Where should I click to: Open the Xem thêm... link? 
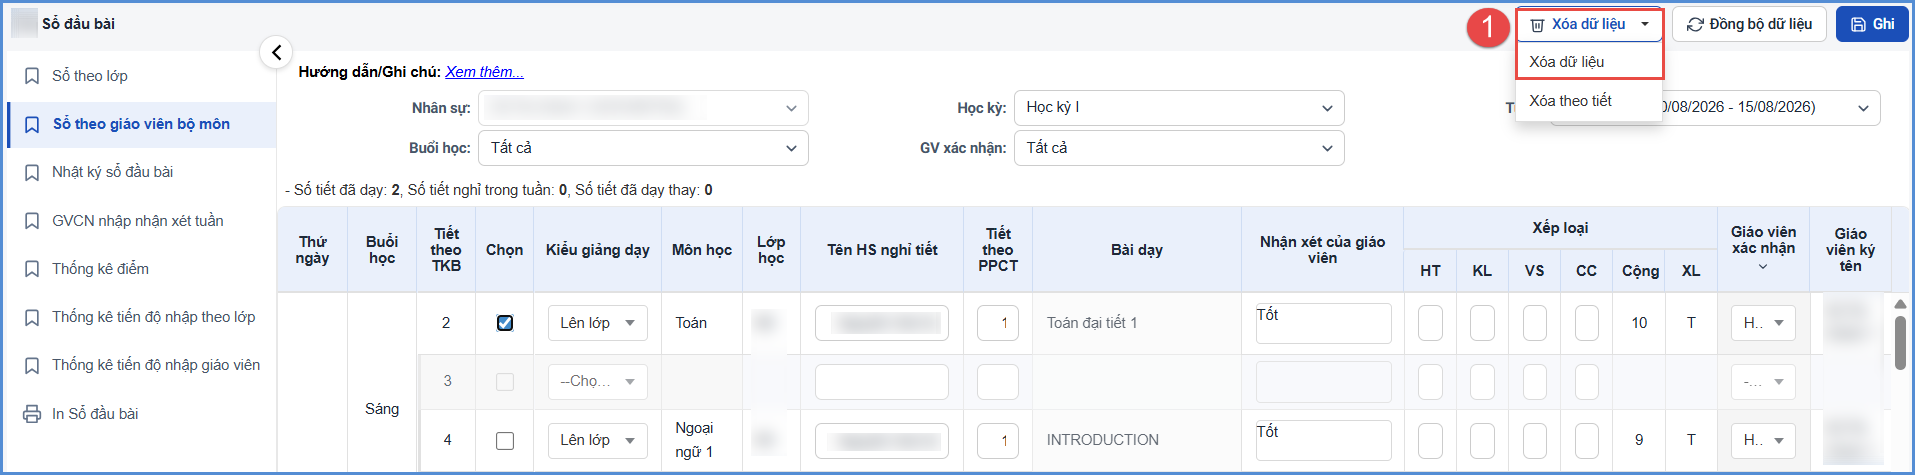(484, 72)
